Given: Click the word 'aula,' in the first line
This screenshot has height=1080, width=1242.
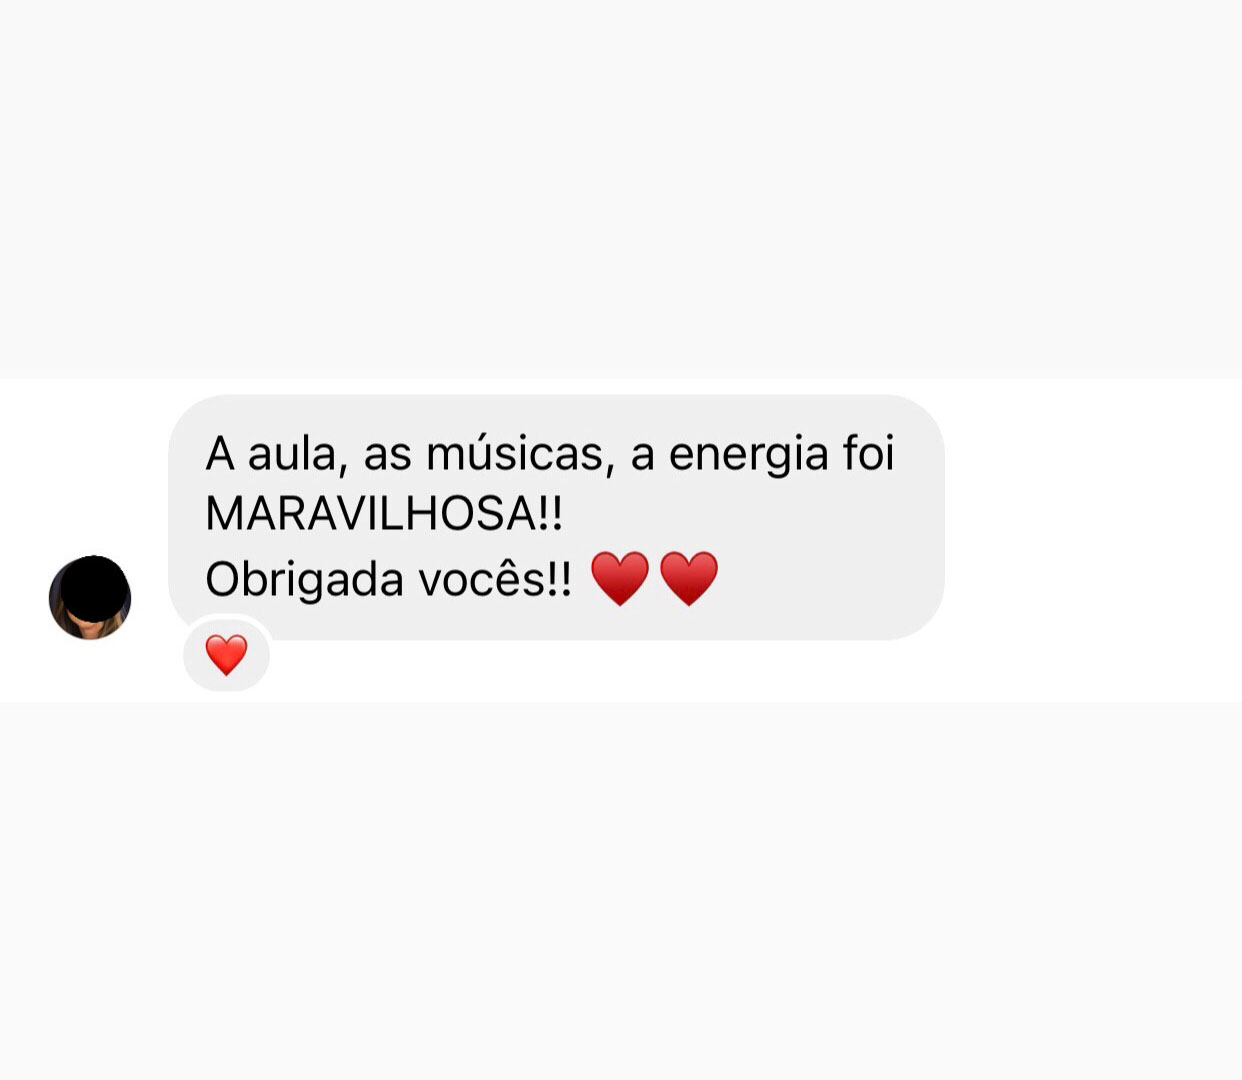Looking at the screenshot, I should tap(297, 454).
